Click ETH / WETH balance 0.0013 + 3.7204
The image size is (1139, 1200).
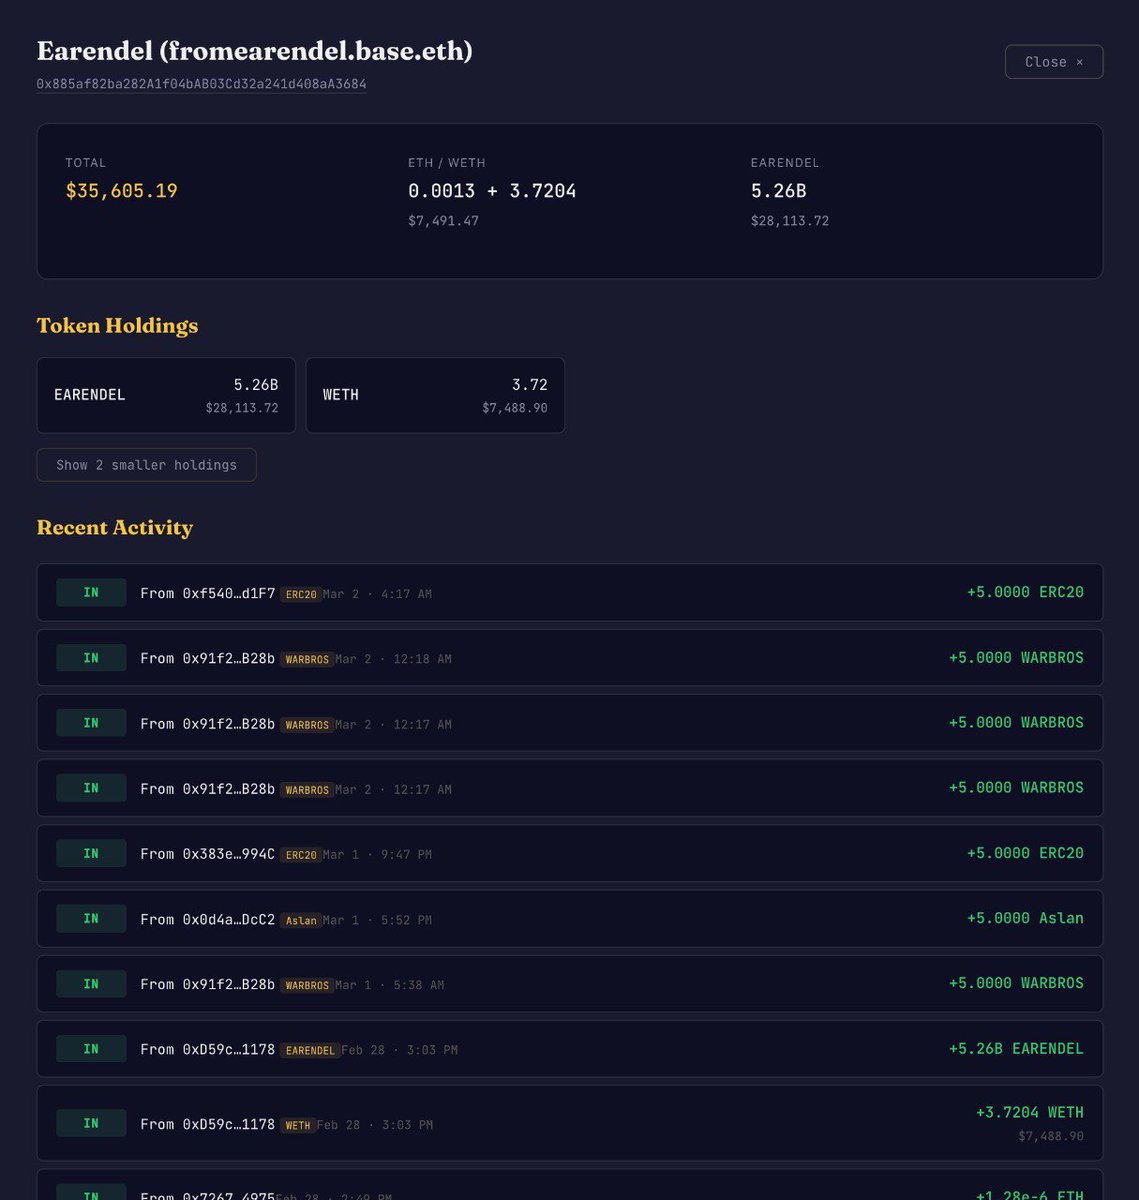[492, 191]
